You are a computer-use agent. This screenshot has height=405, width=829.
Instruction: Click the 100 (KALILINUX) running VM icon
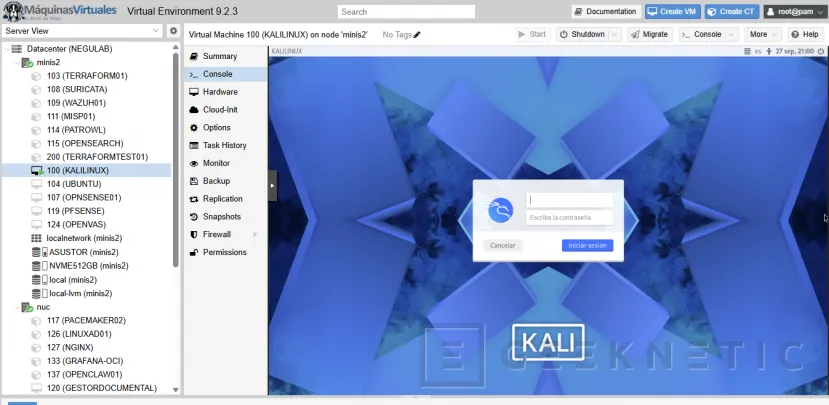click(x=36, y=171)
